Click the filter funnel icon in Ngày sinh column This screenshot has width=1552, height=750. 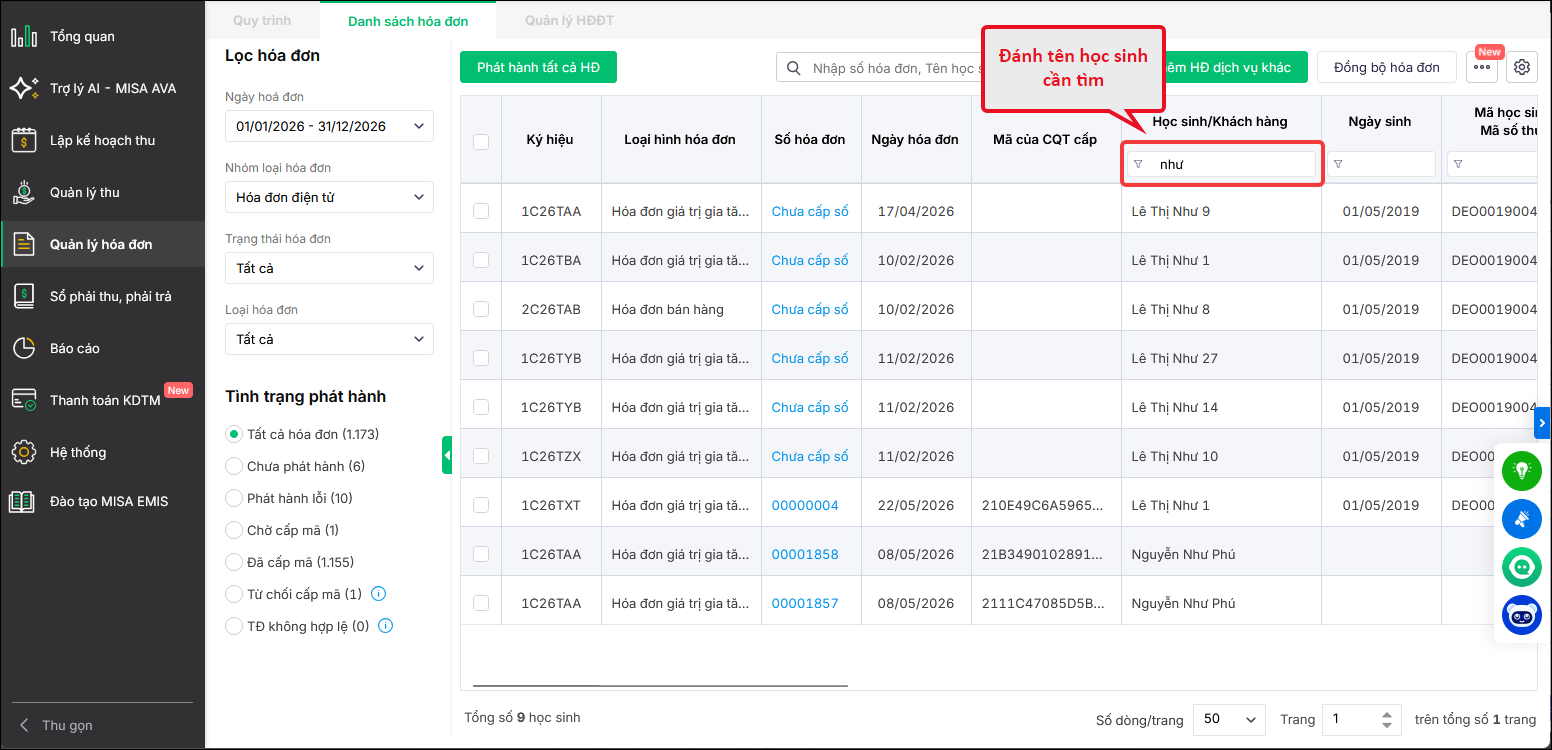(x=1338, y=164)
